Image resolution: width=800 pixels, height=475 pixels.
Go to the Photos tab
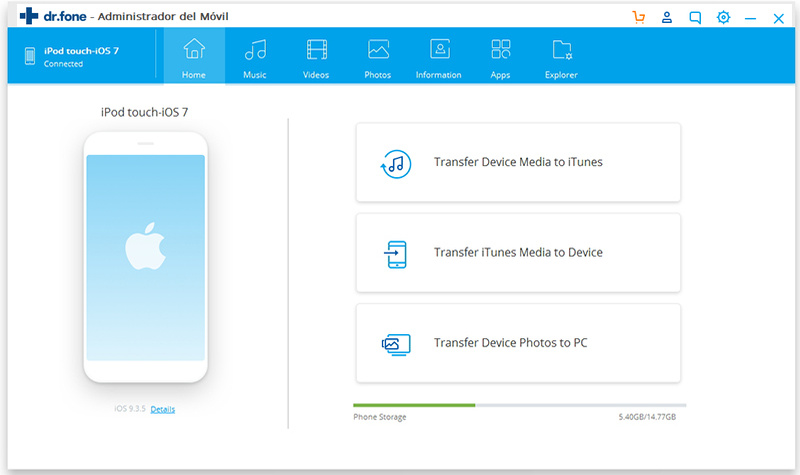pos(378,59)
